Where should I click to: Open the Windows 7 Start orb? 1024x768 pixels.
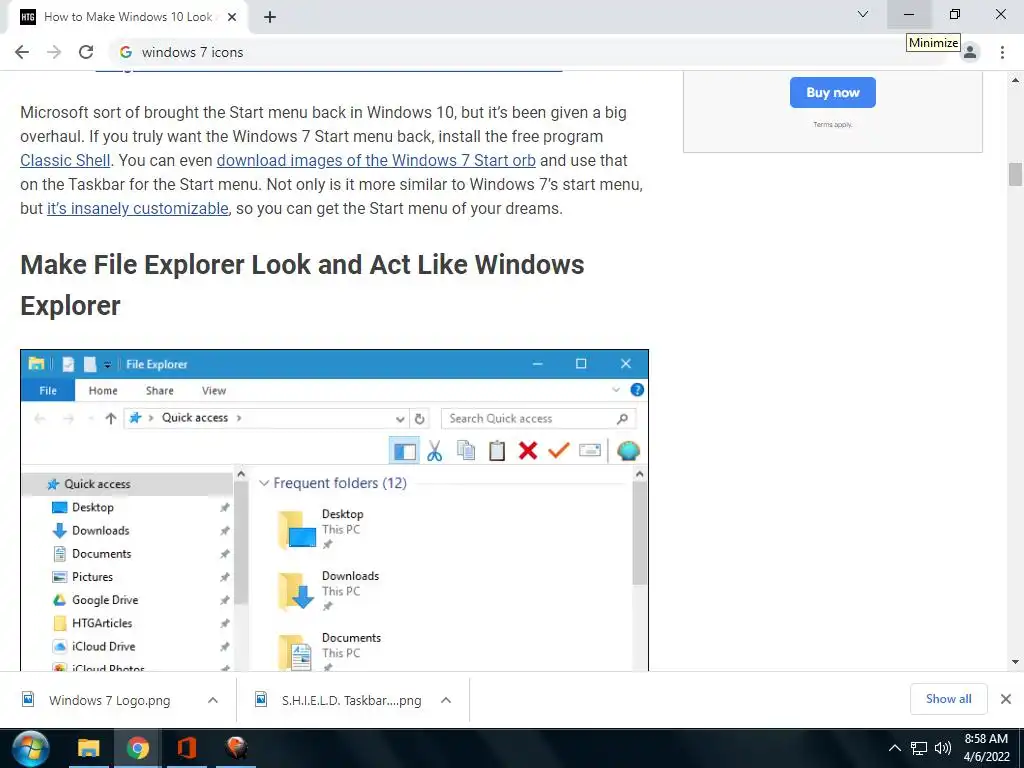30,748
